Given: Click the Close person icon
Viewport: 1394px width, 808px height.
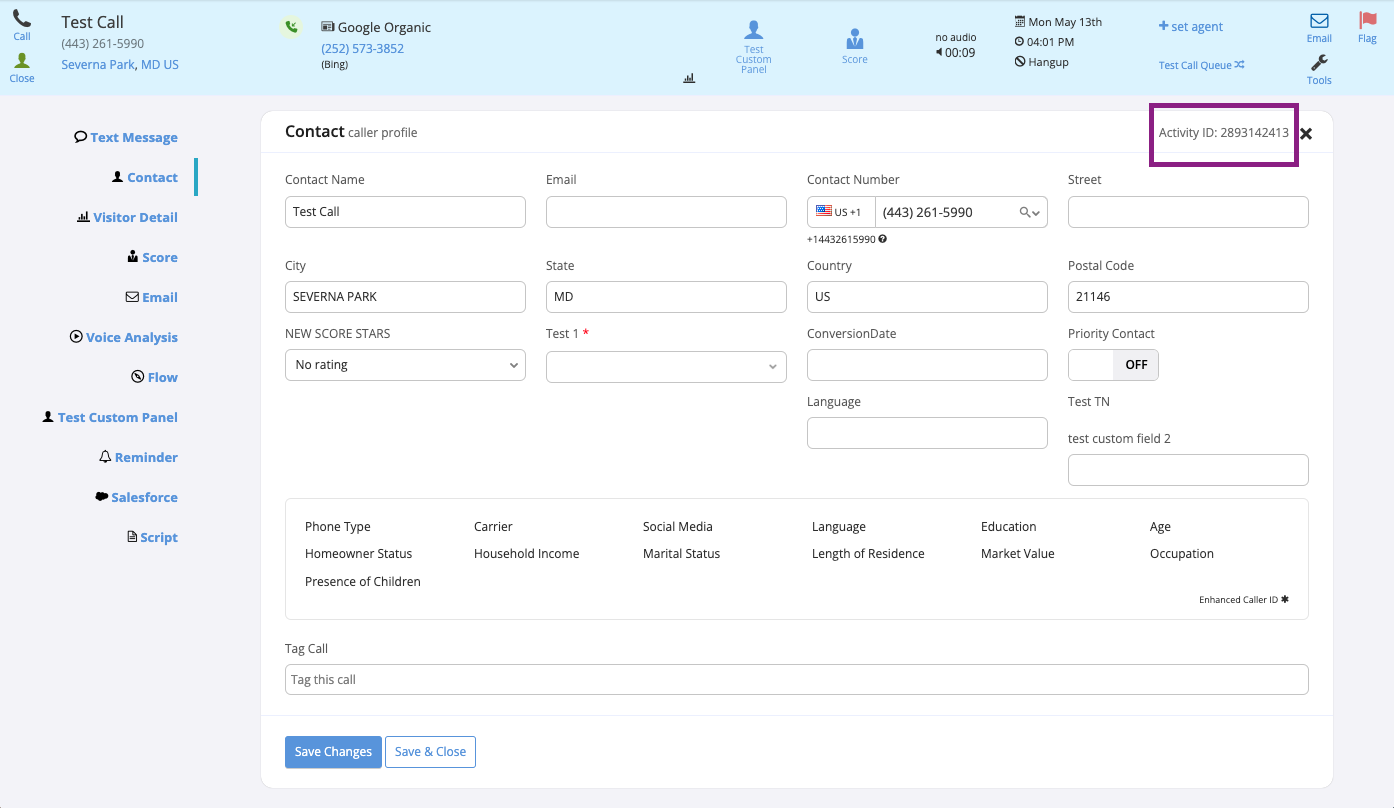Looking at the screenshot, I should [22, 60].
